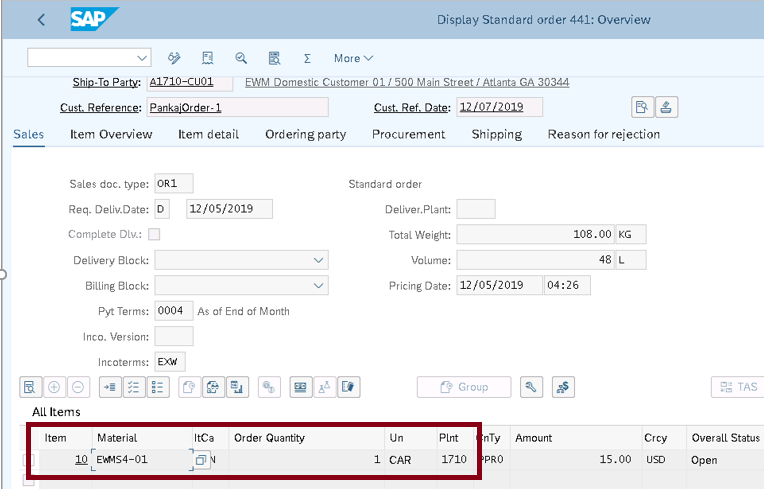Switch to the Item Overview tab
Image resolution: width=764 pixels, height=489 pixels.
[x=111, y=134]
